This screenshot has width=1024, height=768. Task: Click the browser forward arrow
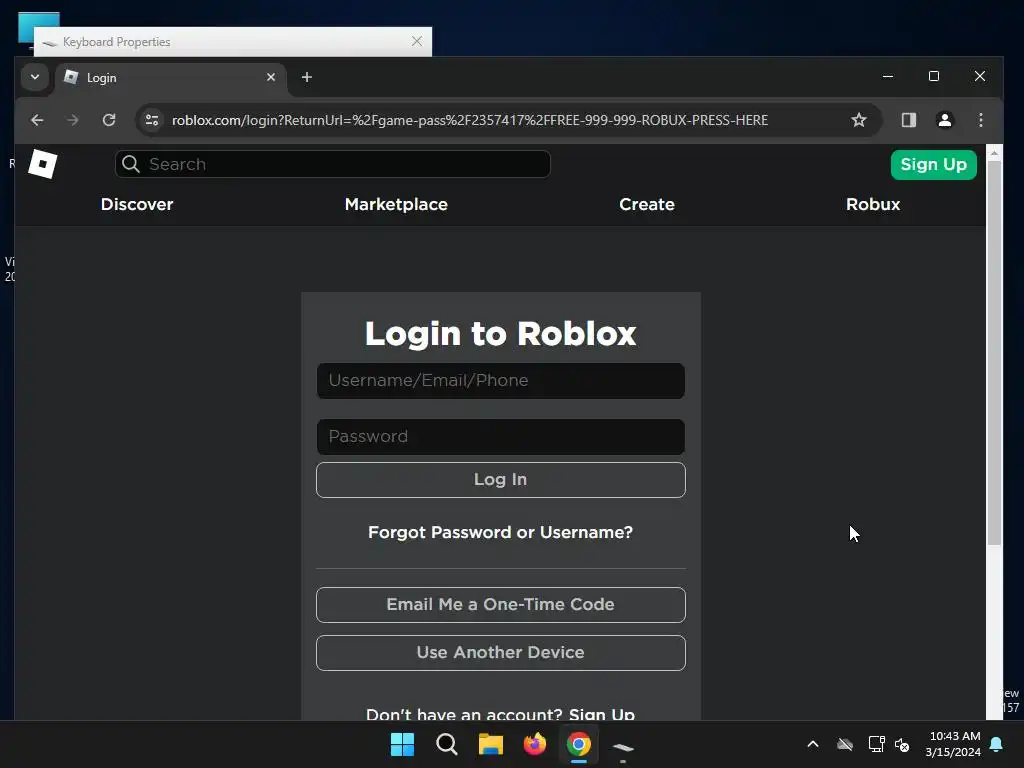pyautogui.click(x=73, y=120)
